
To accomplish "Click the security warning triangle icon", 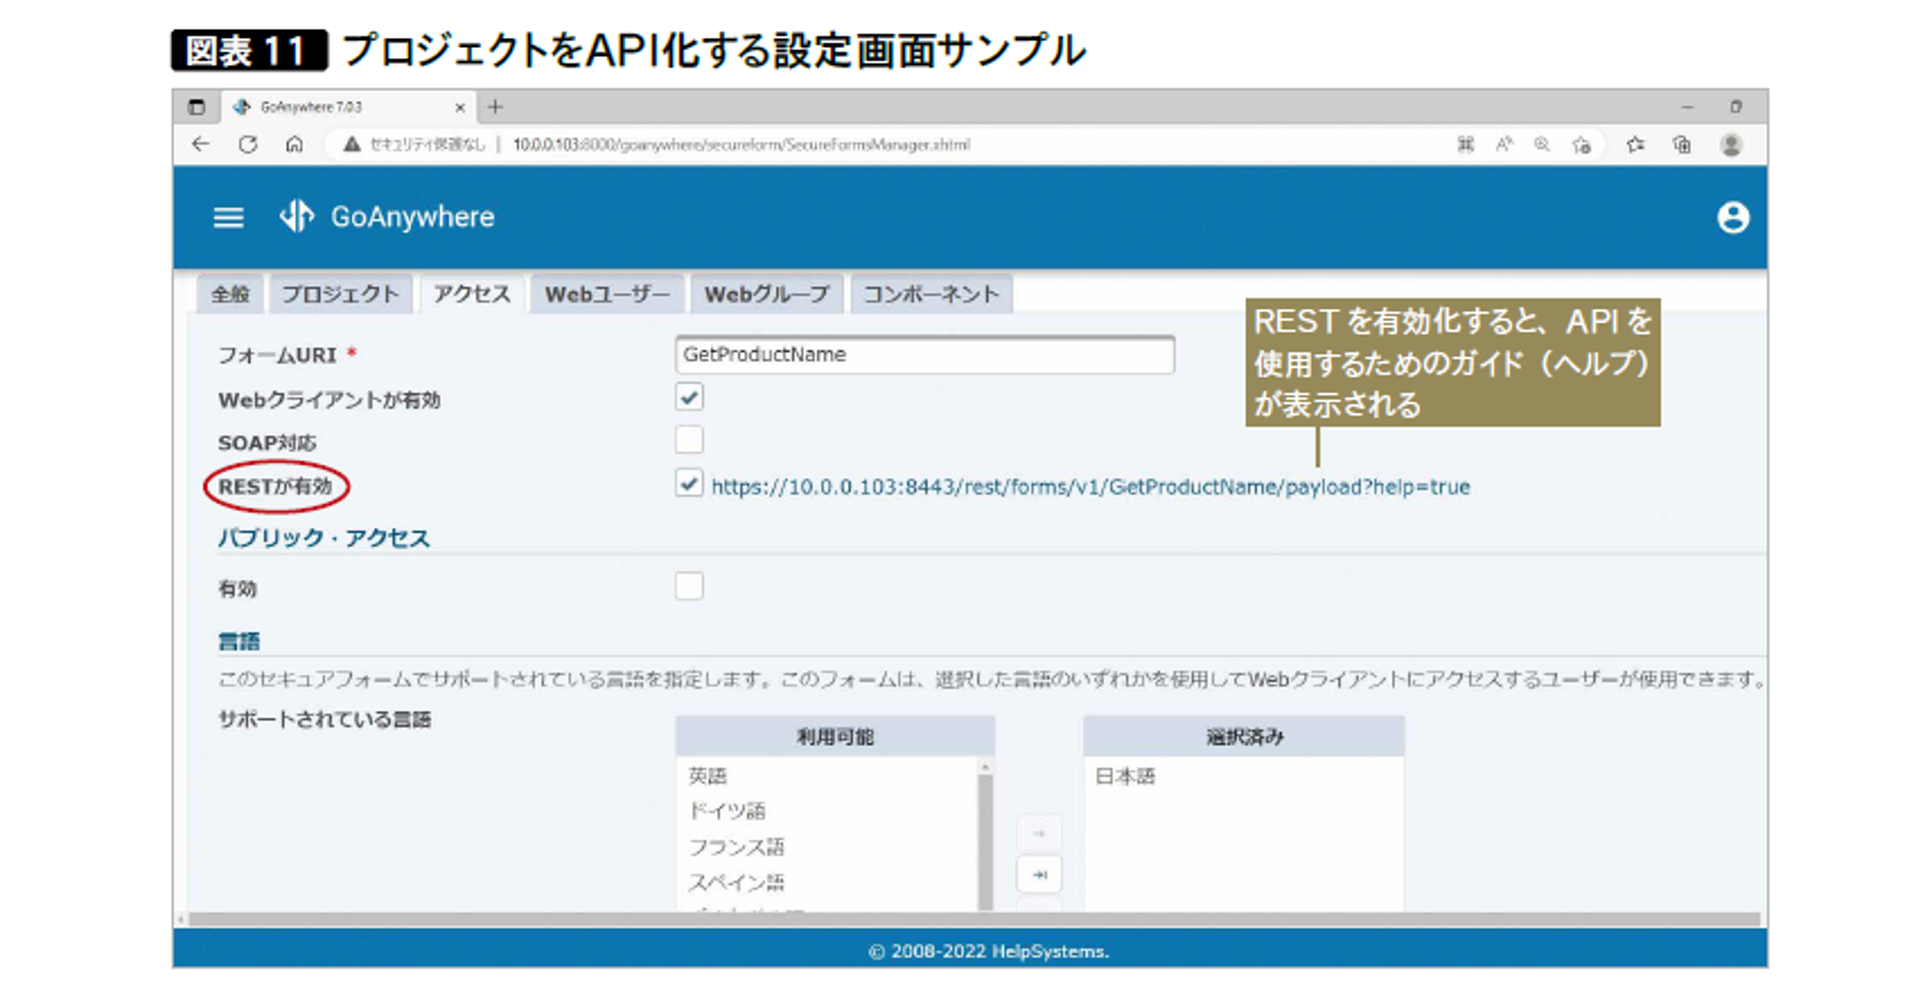I will point(351,144).
